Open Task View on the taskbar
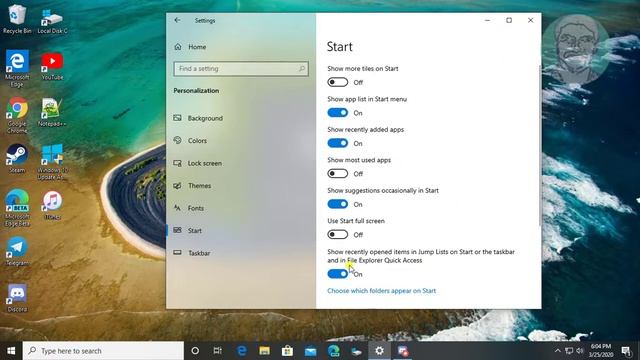The height and width of the screenshot is (360, 640). [x=218, y=351]
